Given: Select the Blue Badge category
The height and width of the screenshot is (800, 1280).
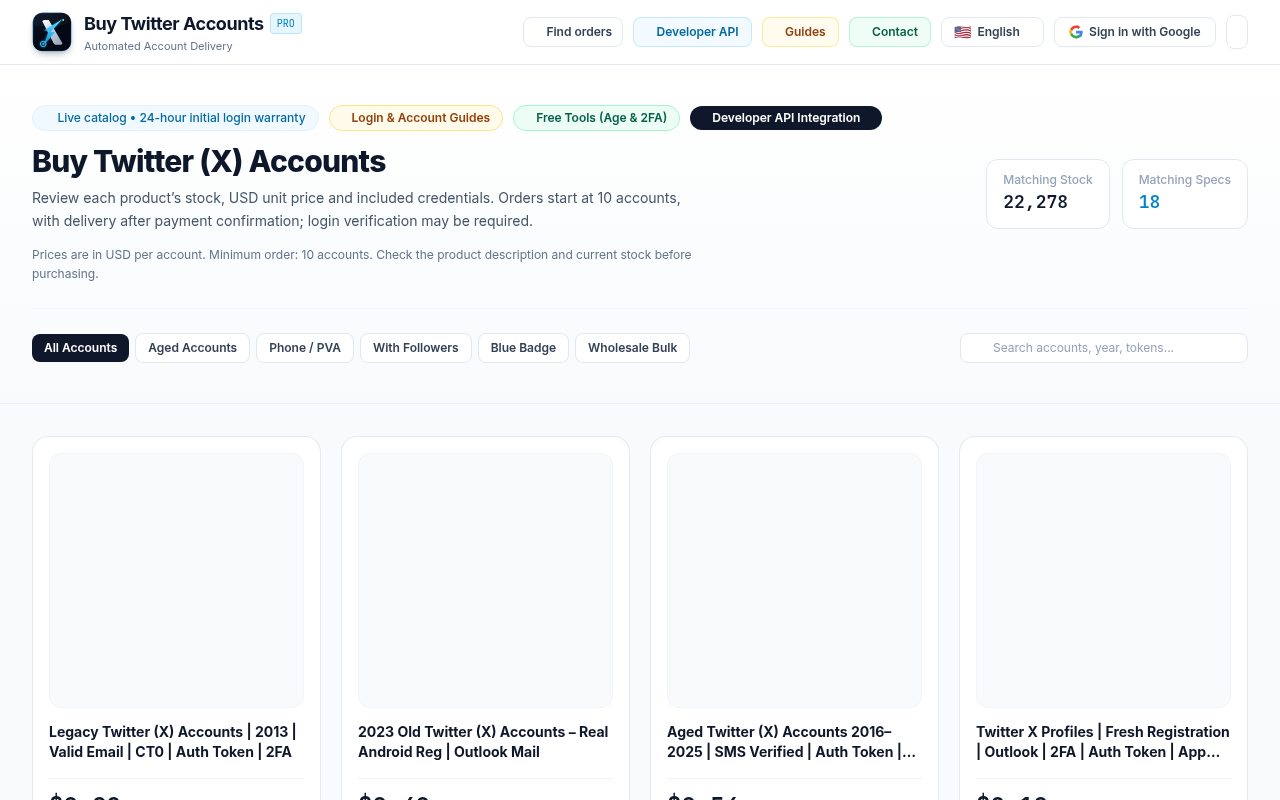Looking at the screenshot, I should click(523, 348).
